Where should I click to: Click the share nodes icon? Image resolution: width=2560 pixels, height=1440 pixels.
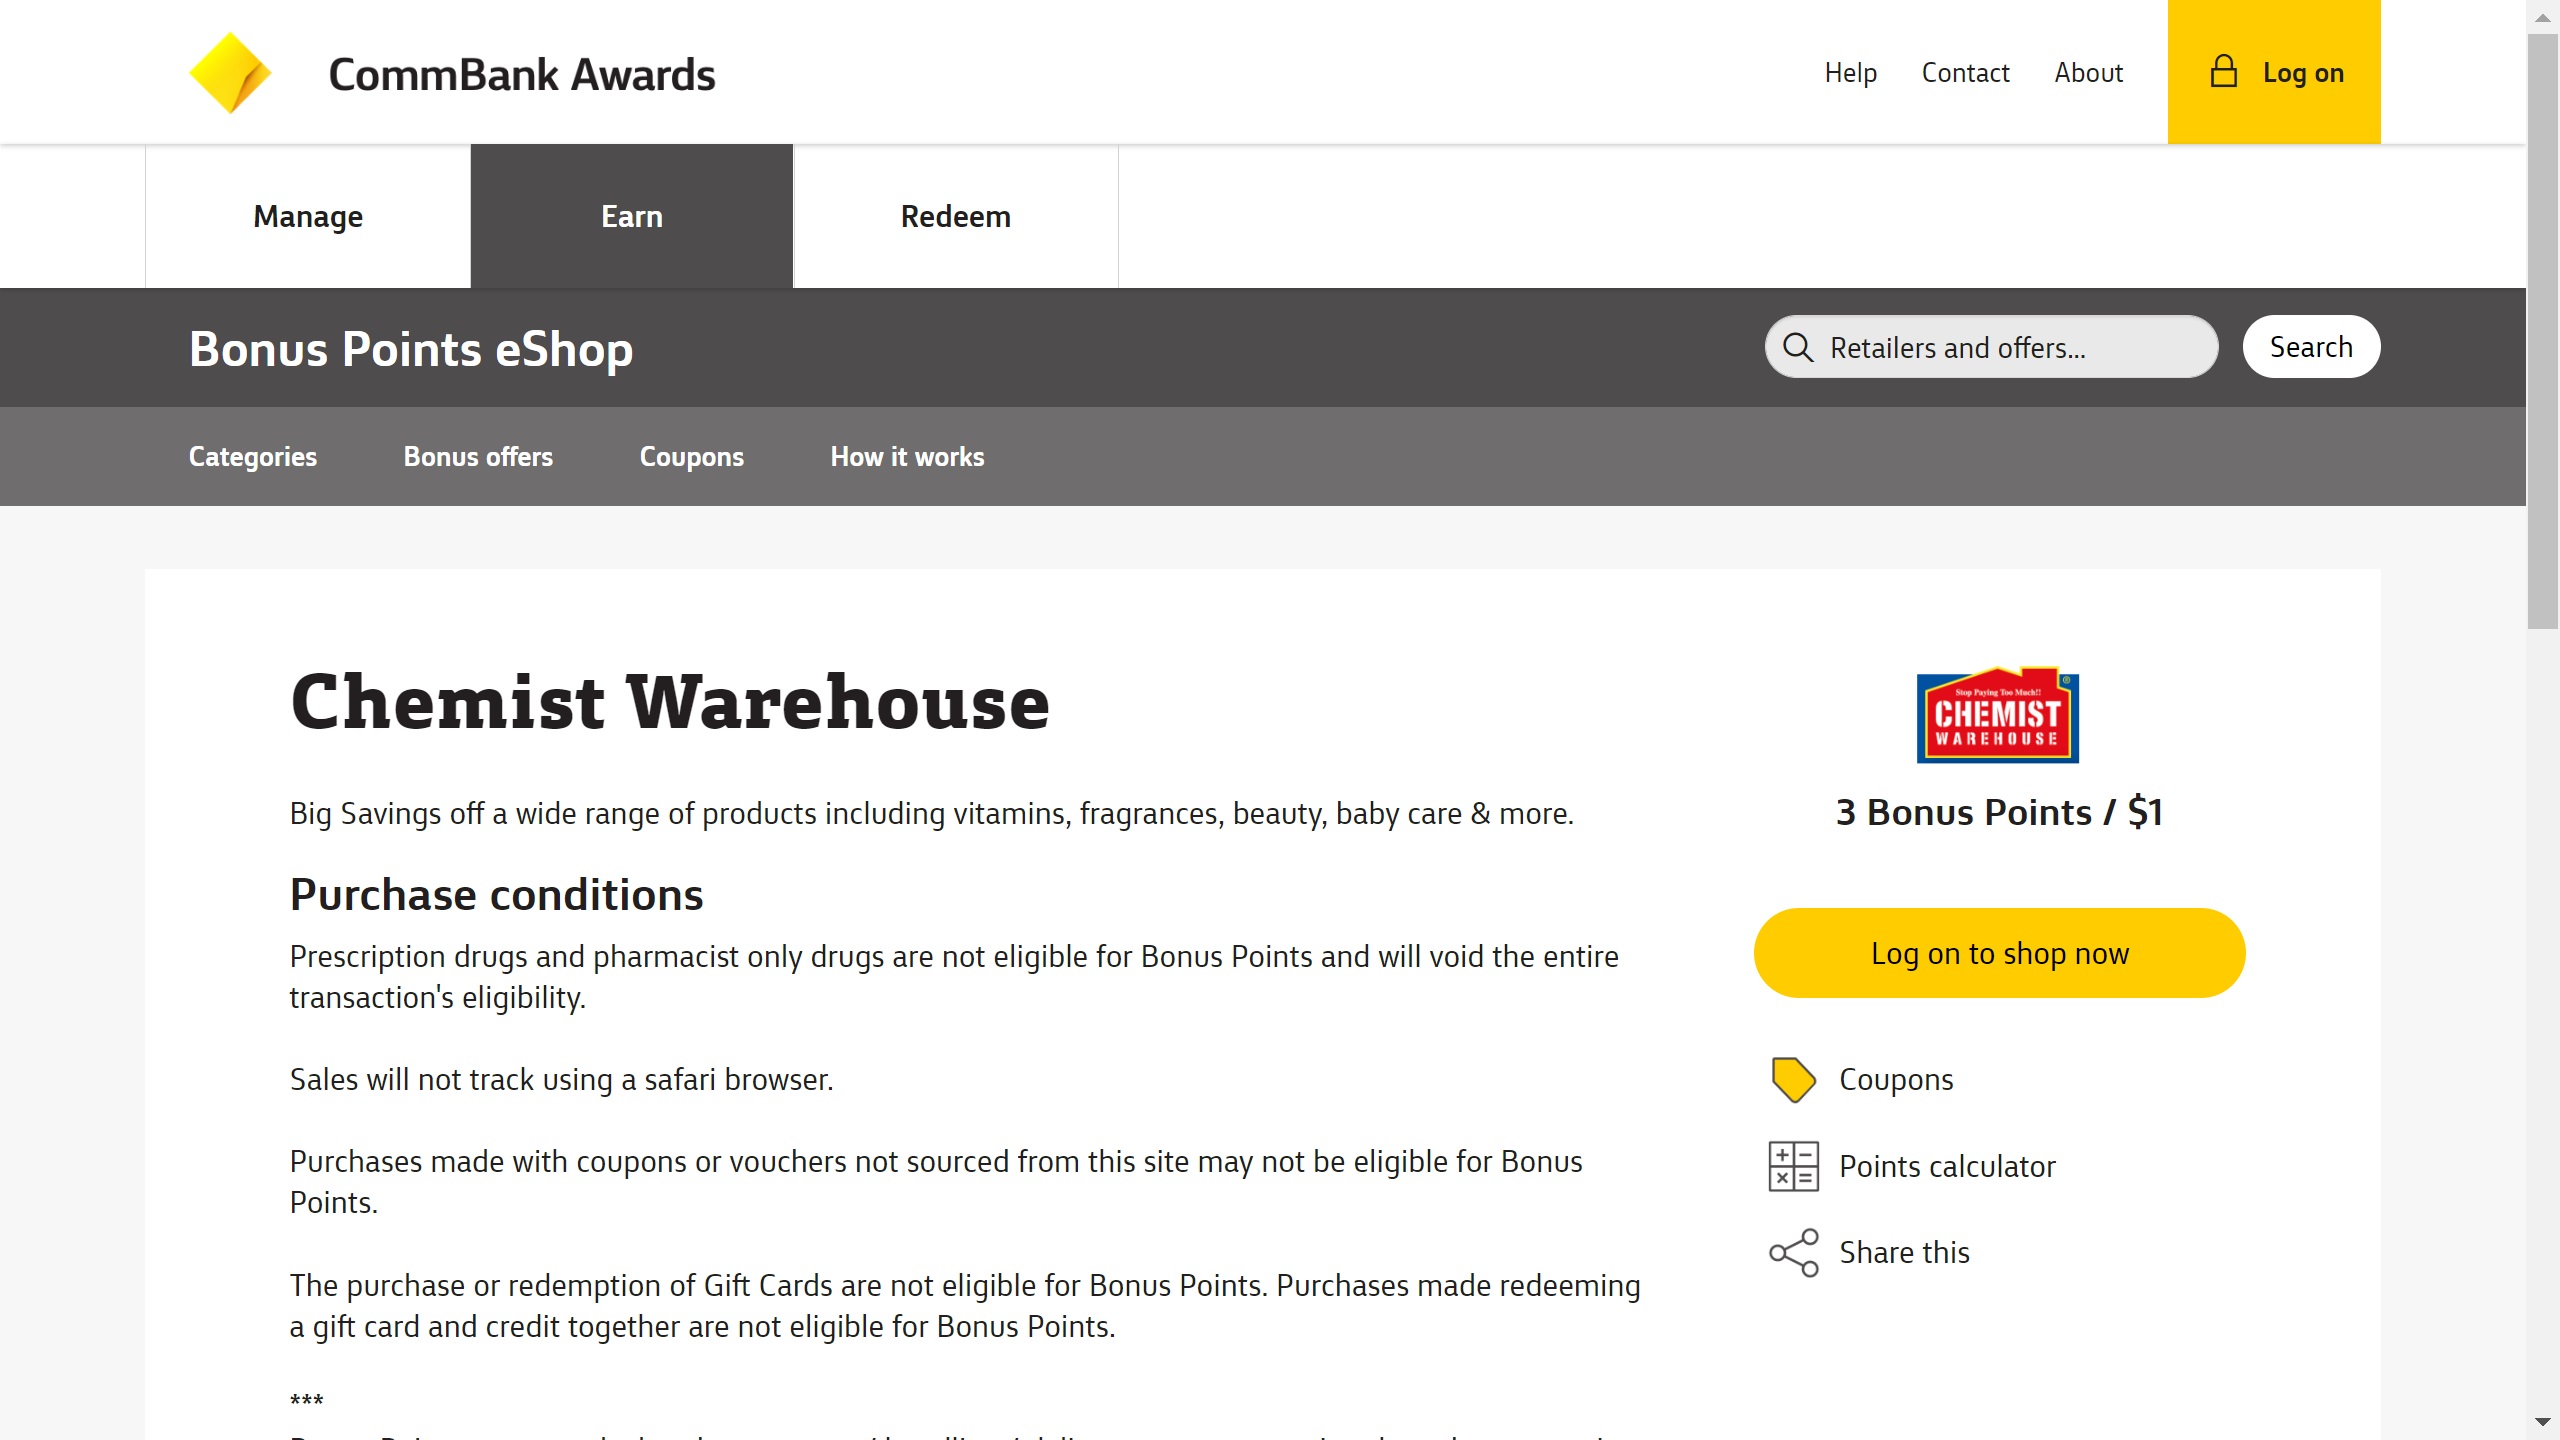(1793, 1253)
